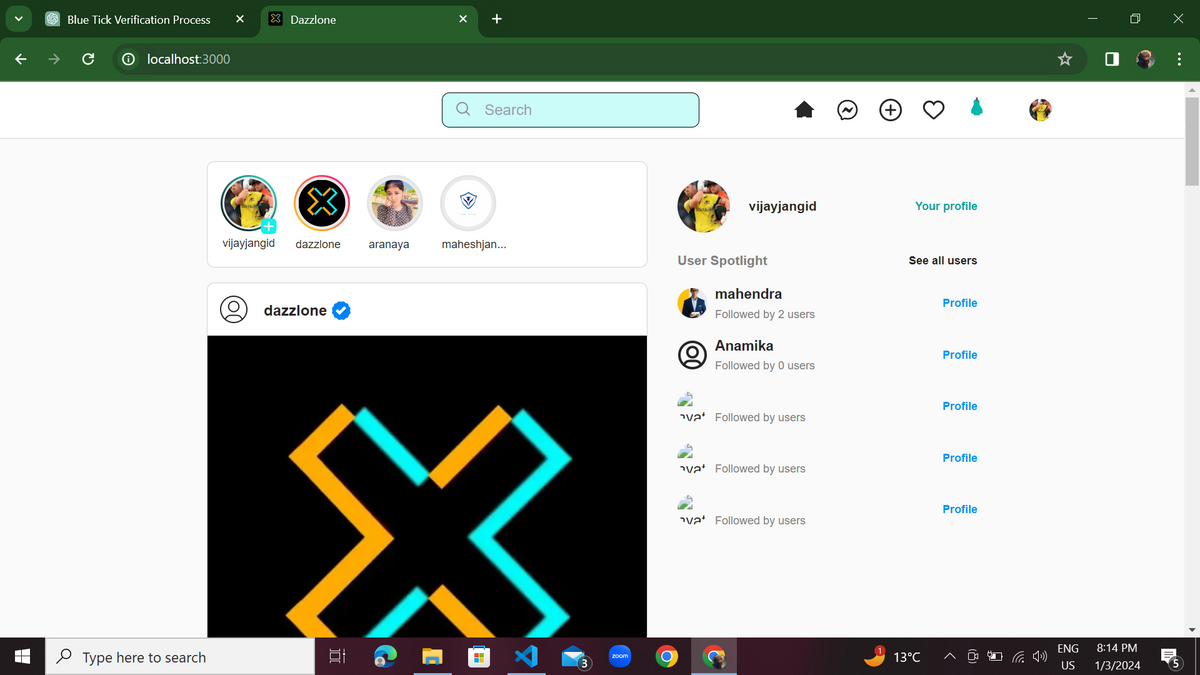The width and height of the screenshot is (1200, 675).
Task: View the dazzlone story thumbnail
Action: [320, 203]
